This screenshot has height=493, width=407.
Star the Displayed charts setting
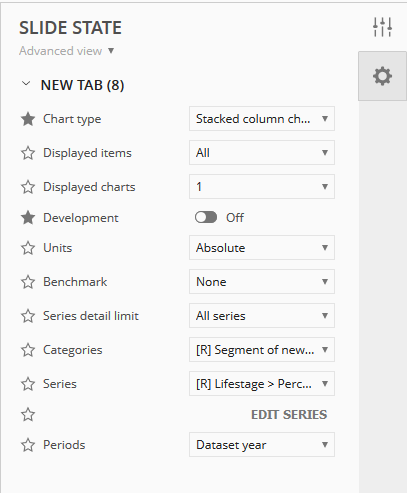coord(28,187)
